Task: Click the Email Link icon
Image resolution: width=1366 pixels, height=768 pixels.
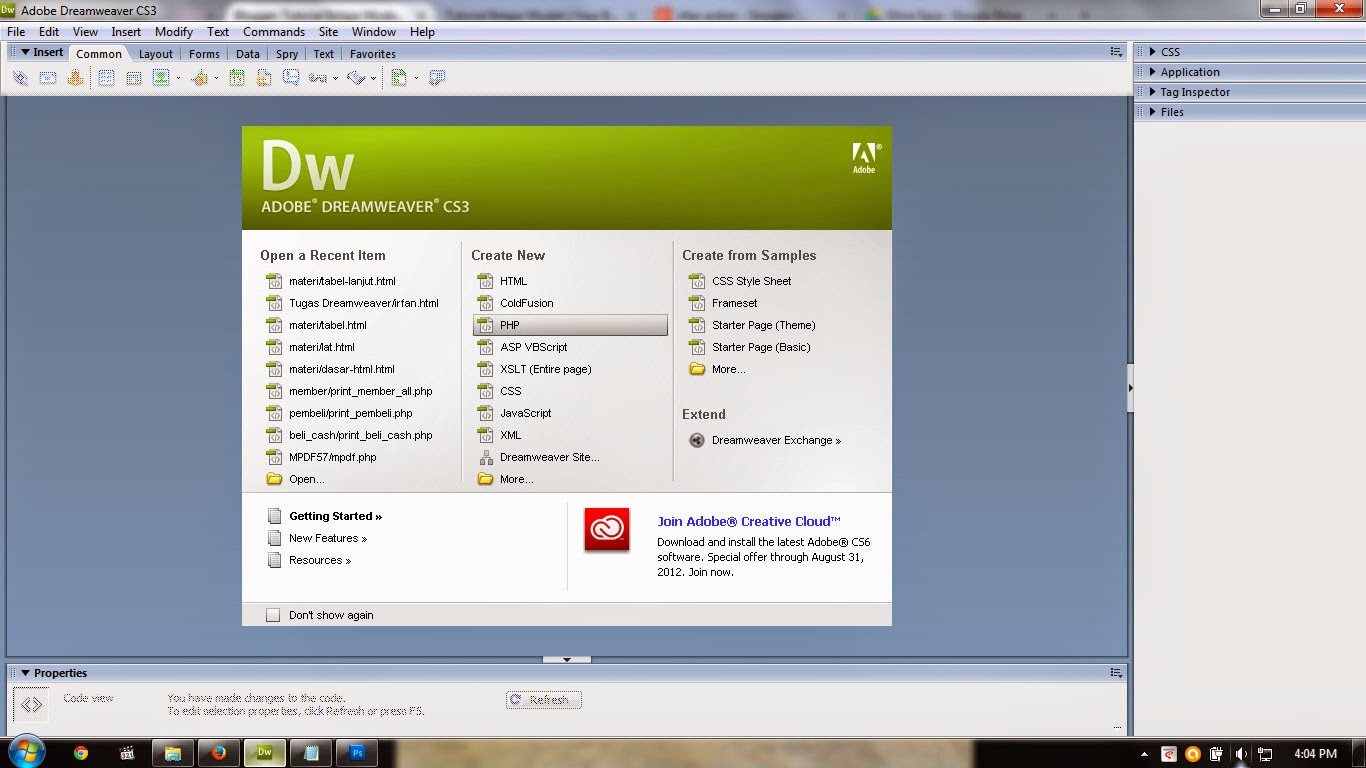Action: tap(48, 78)
